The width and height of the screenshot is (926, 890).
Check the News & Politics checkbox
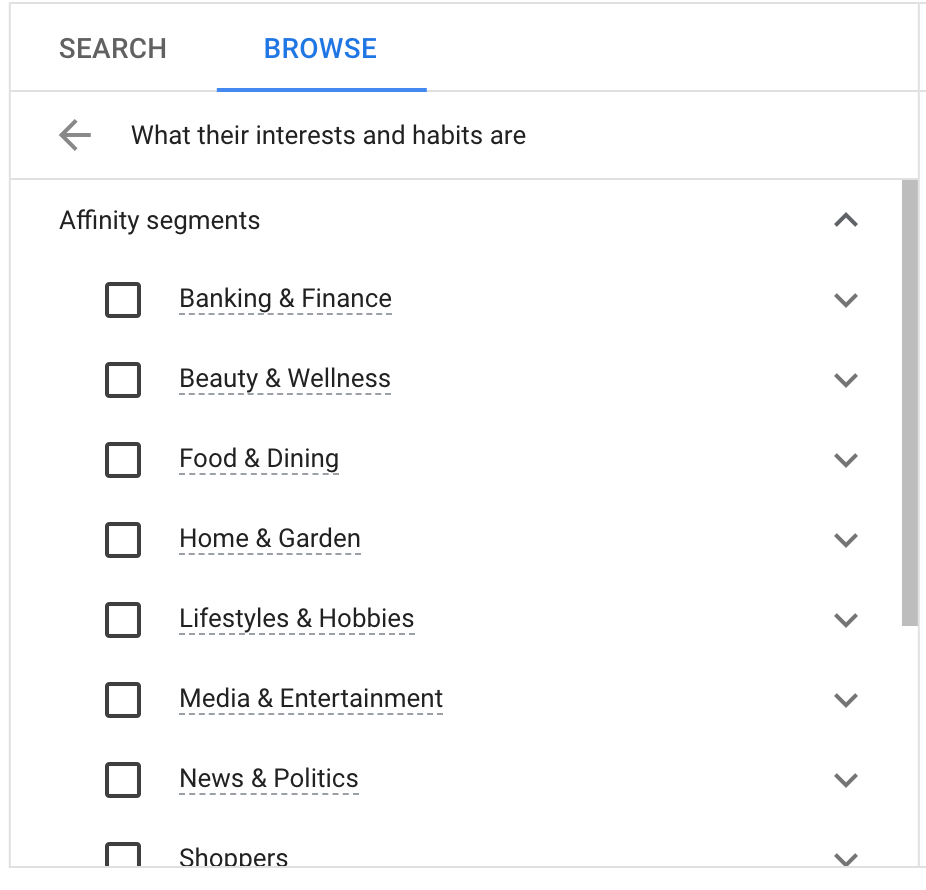pos(123,780)
